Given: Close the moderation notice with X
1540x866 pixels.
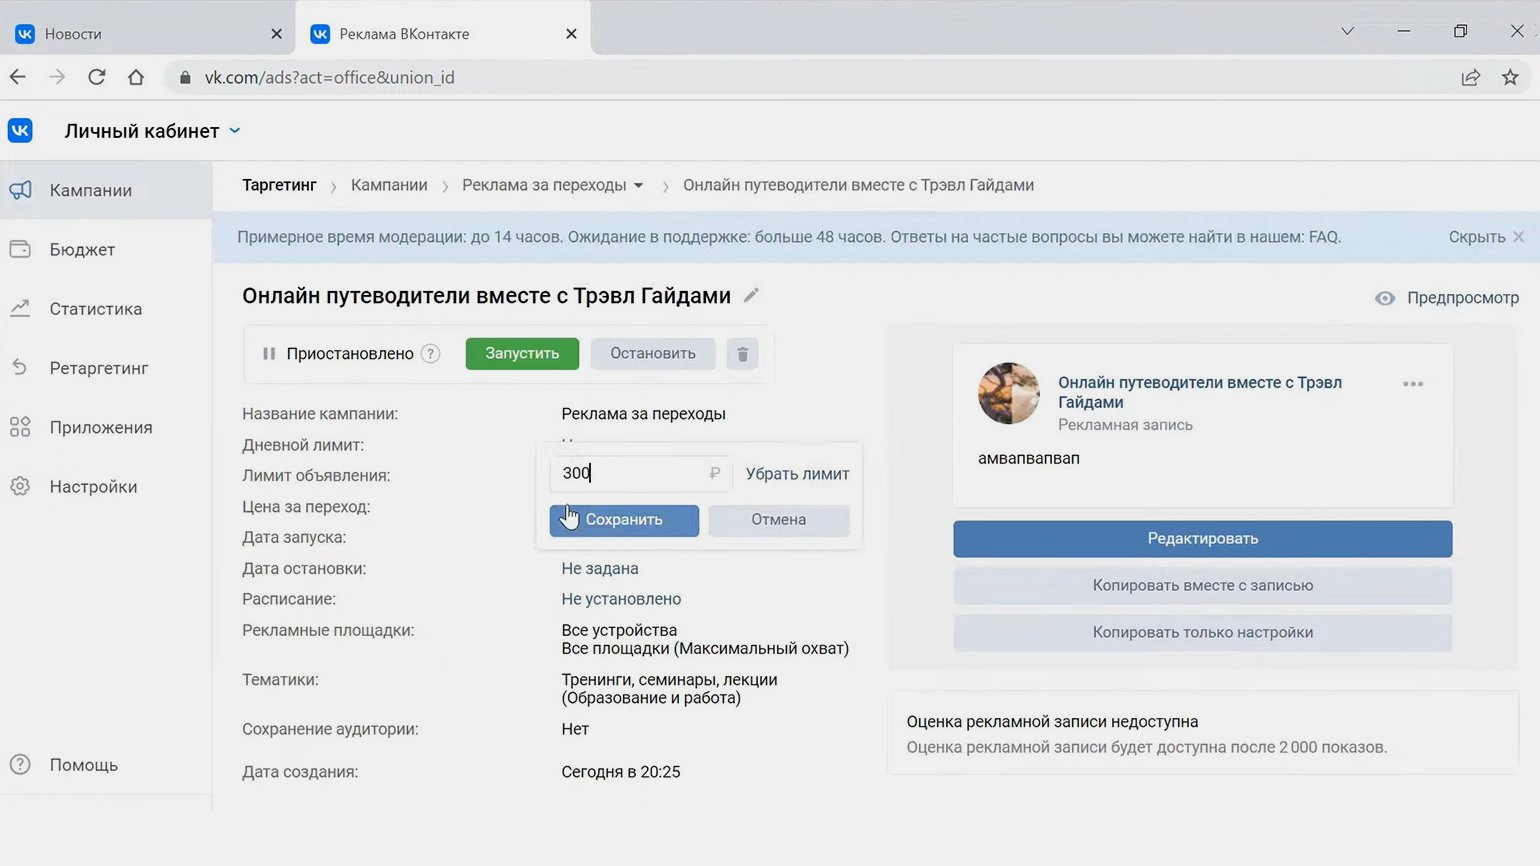Looking at the screenshot, I should click(x=1518, y=237).
